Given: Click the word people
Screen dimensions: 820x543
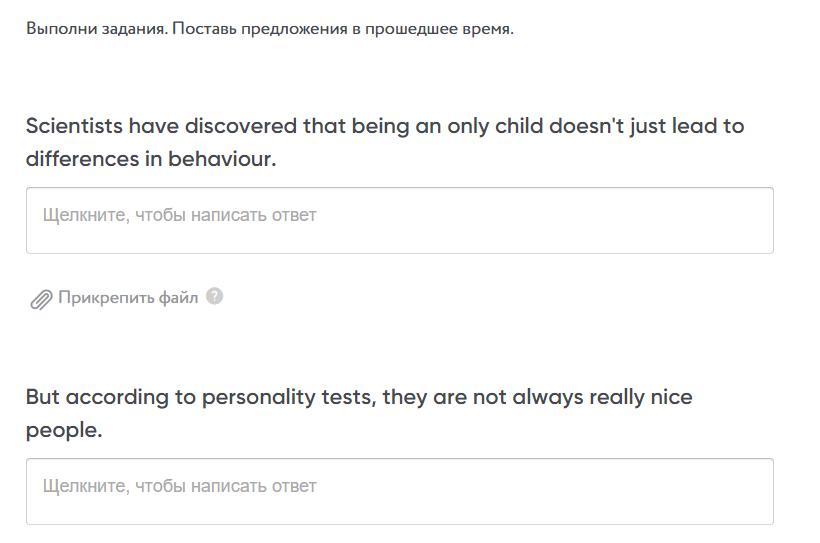Looking at the screenshot, I should tap(63, 430).
